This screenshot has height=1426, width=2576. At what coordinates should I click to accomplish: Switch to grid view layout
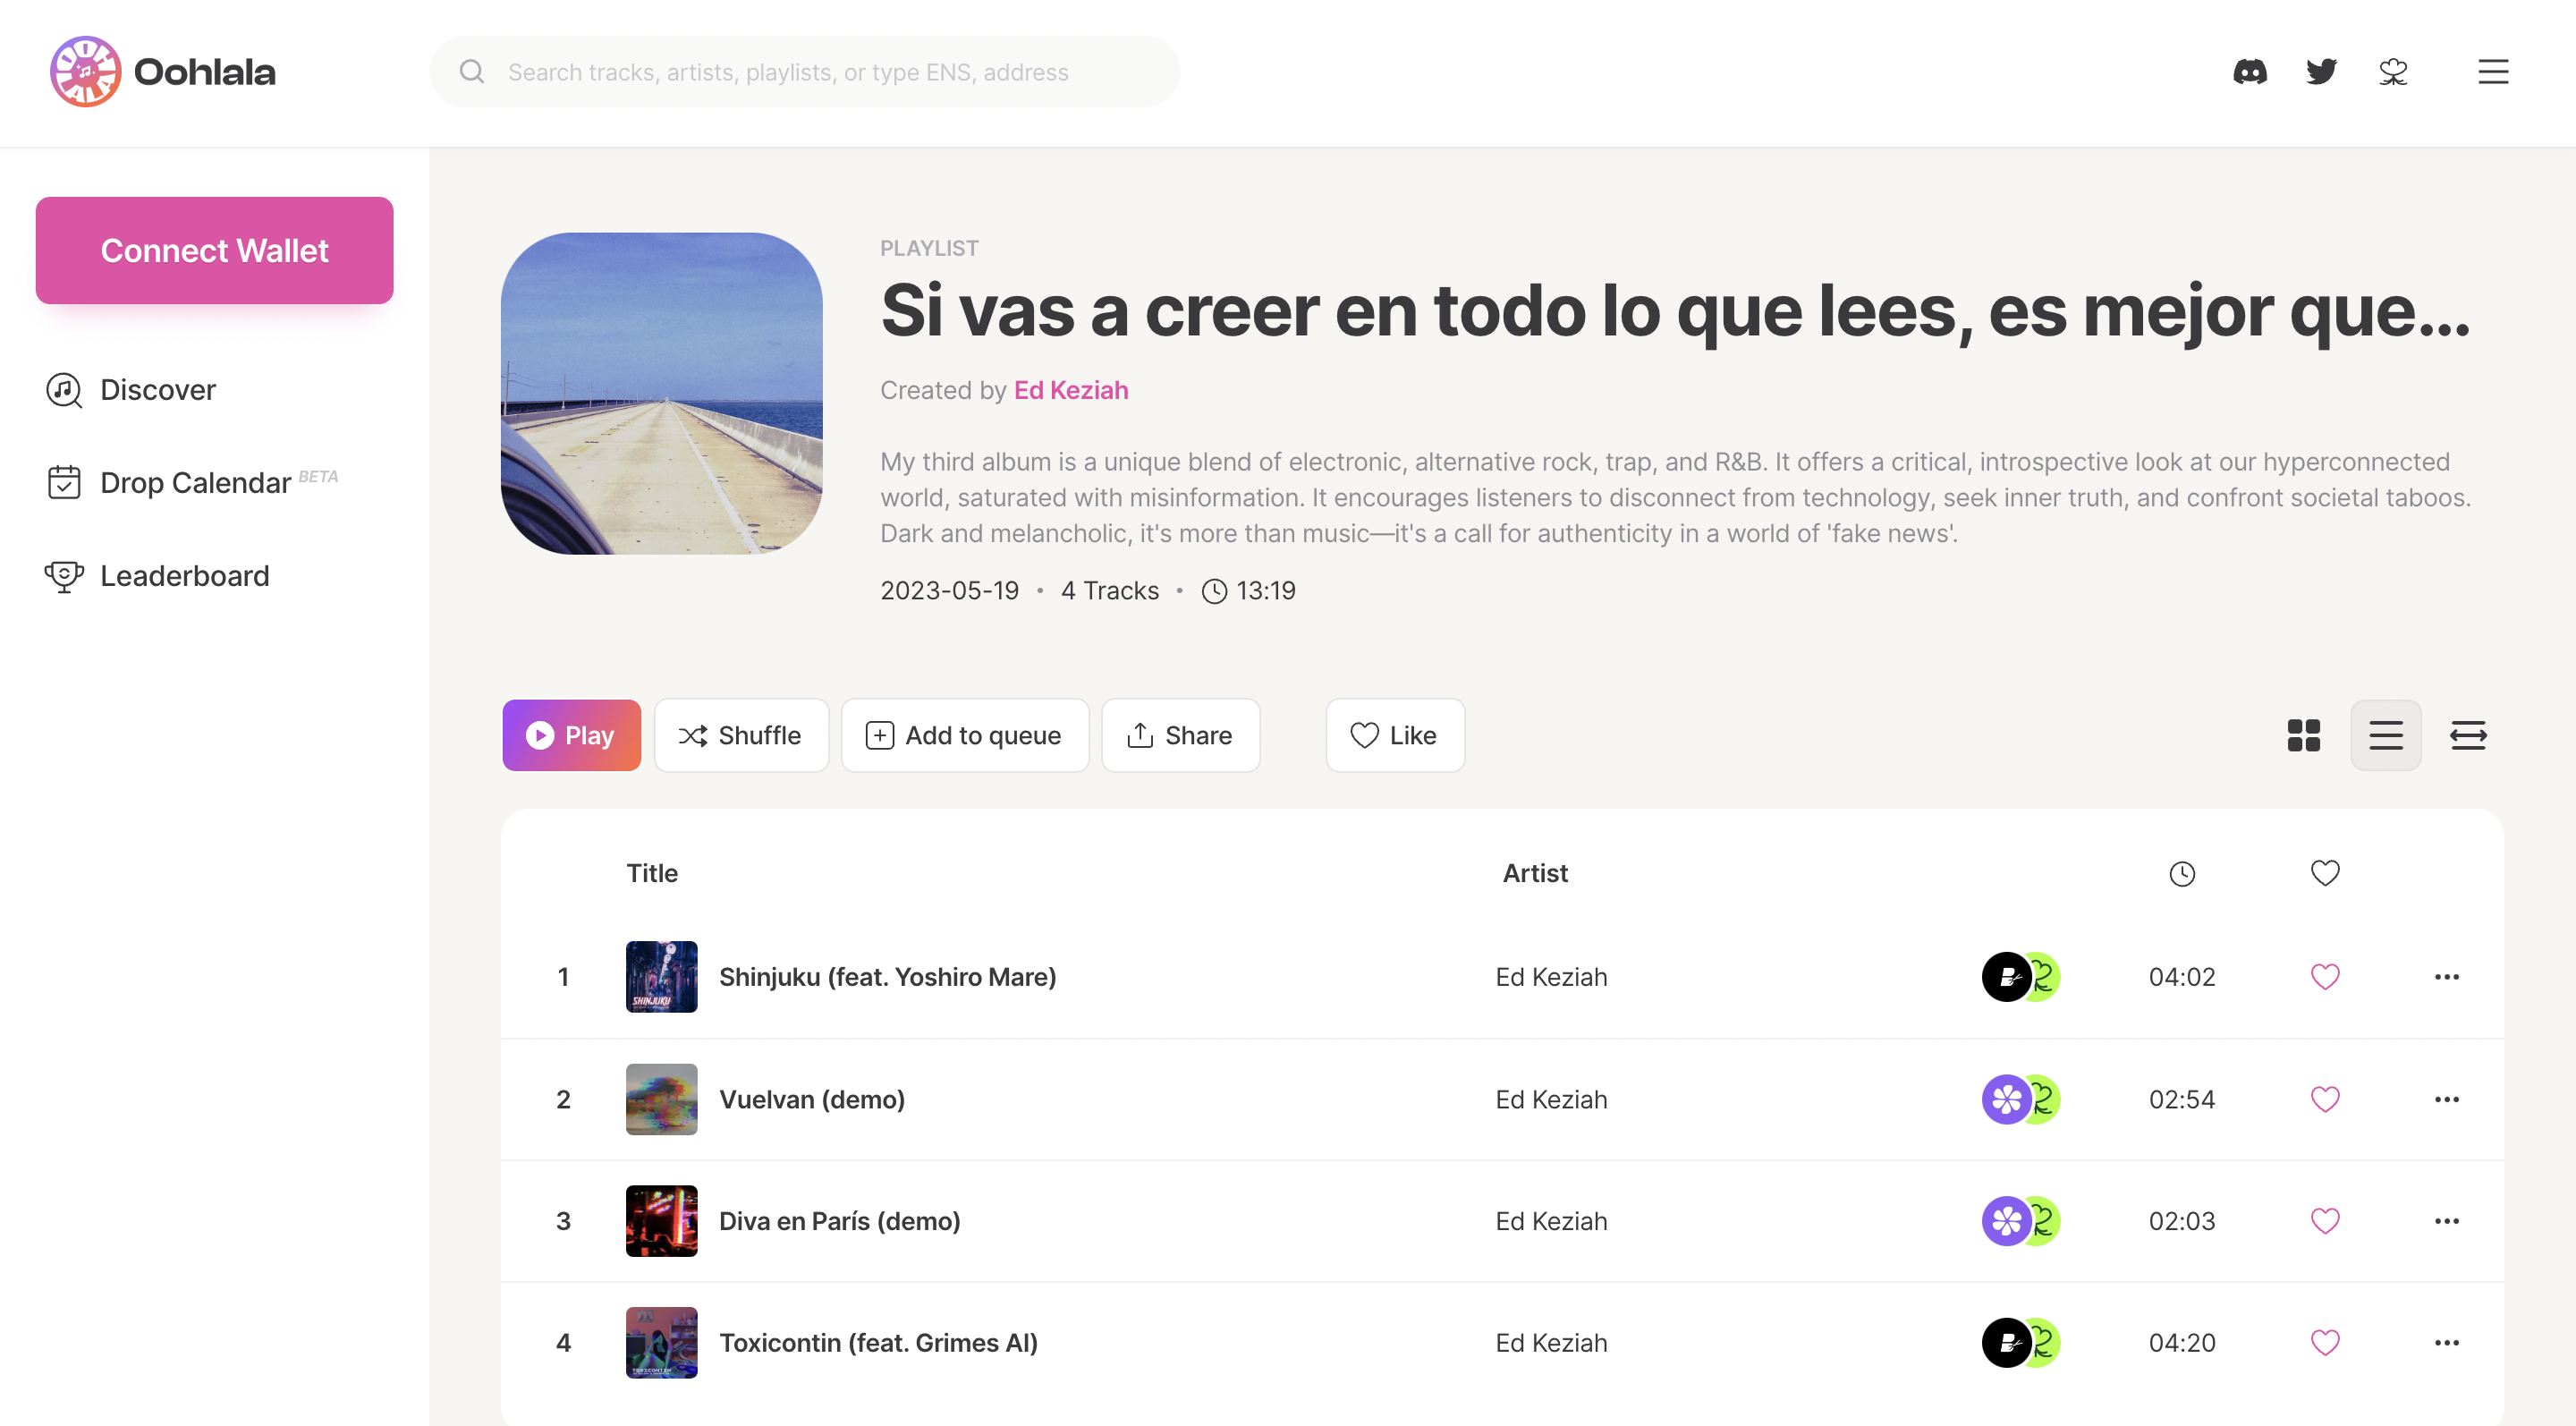tap(2304, 735)
